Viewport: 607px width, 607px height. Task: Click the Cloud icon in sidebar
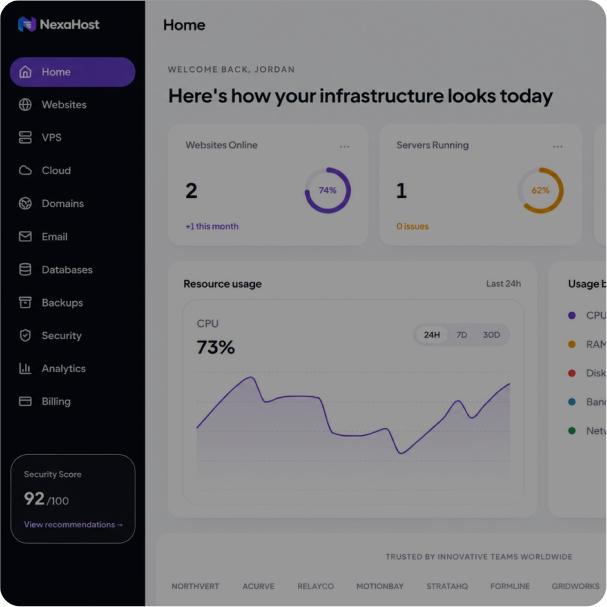pyautogui.click(x=25, y=170)
